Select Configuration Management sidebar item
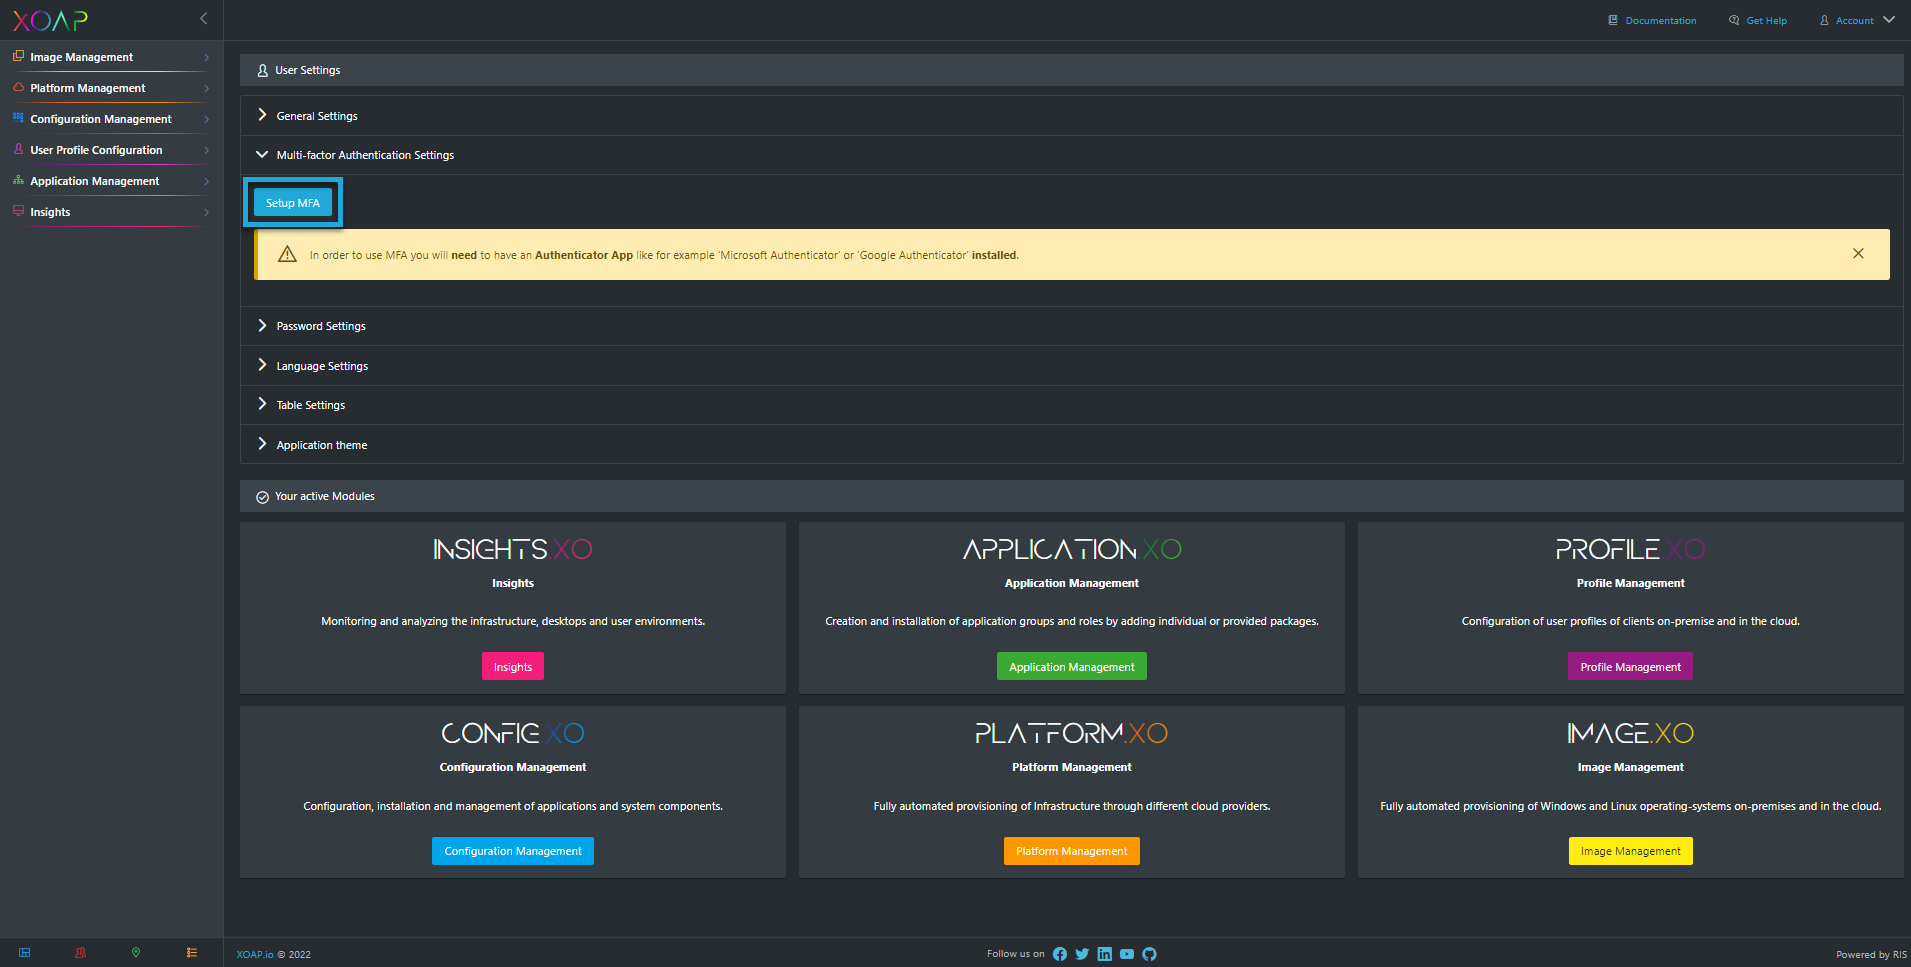The height and width of the screenshot is (967, 1911). click(x=101, y=119)
